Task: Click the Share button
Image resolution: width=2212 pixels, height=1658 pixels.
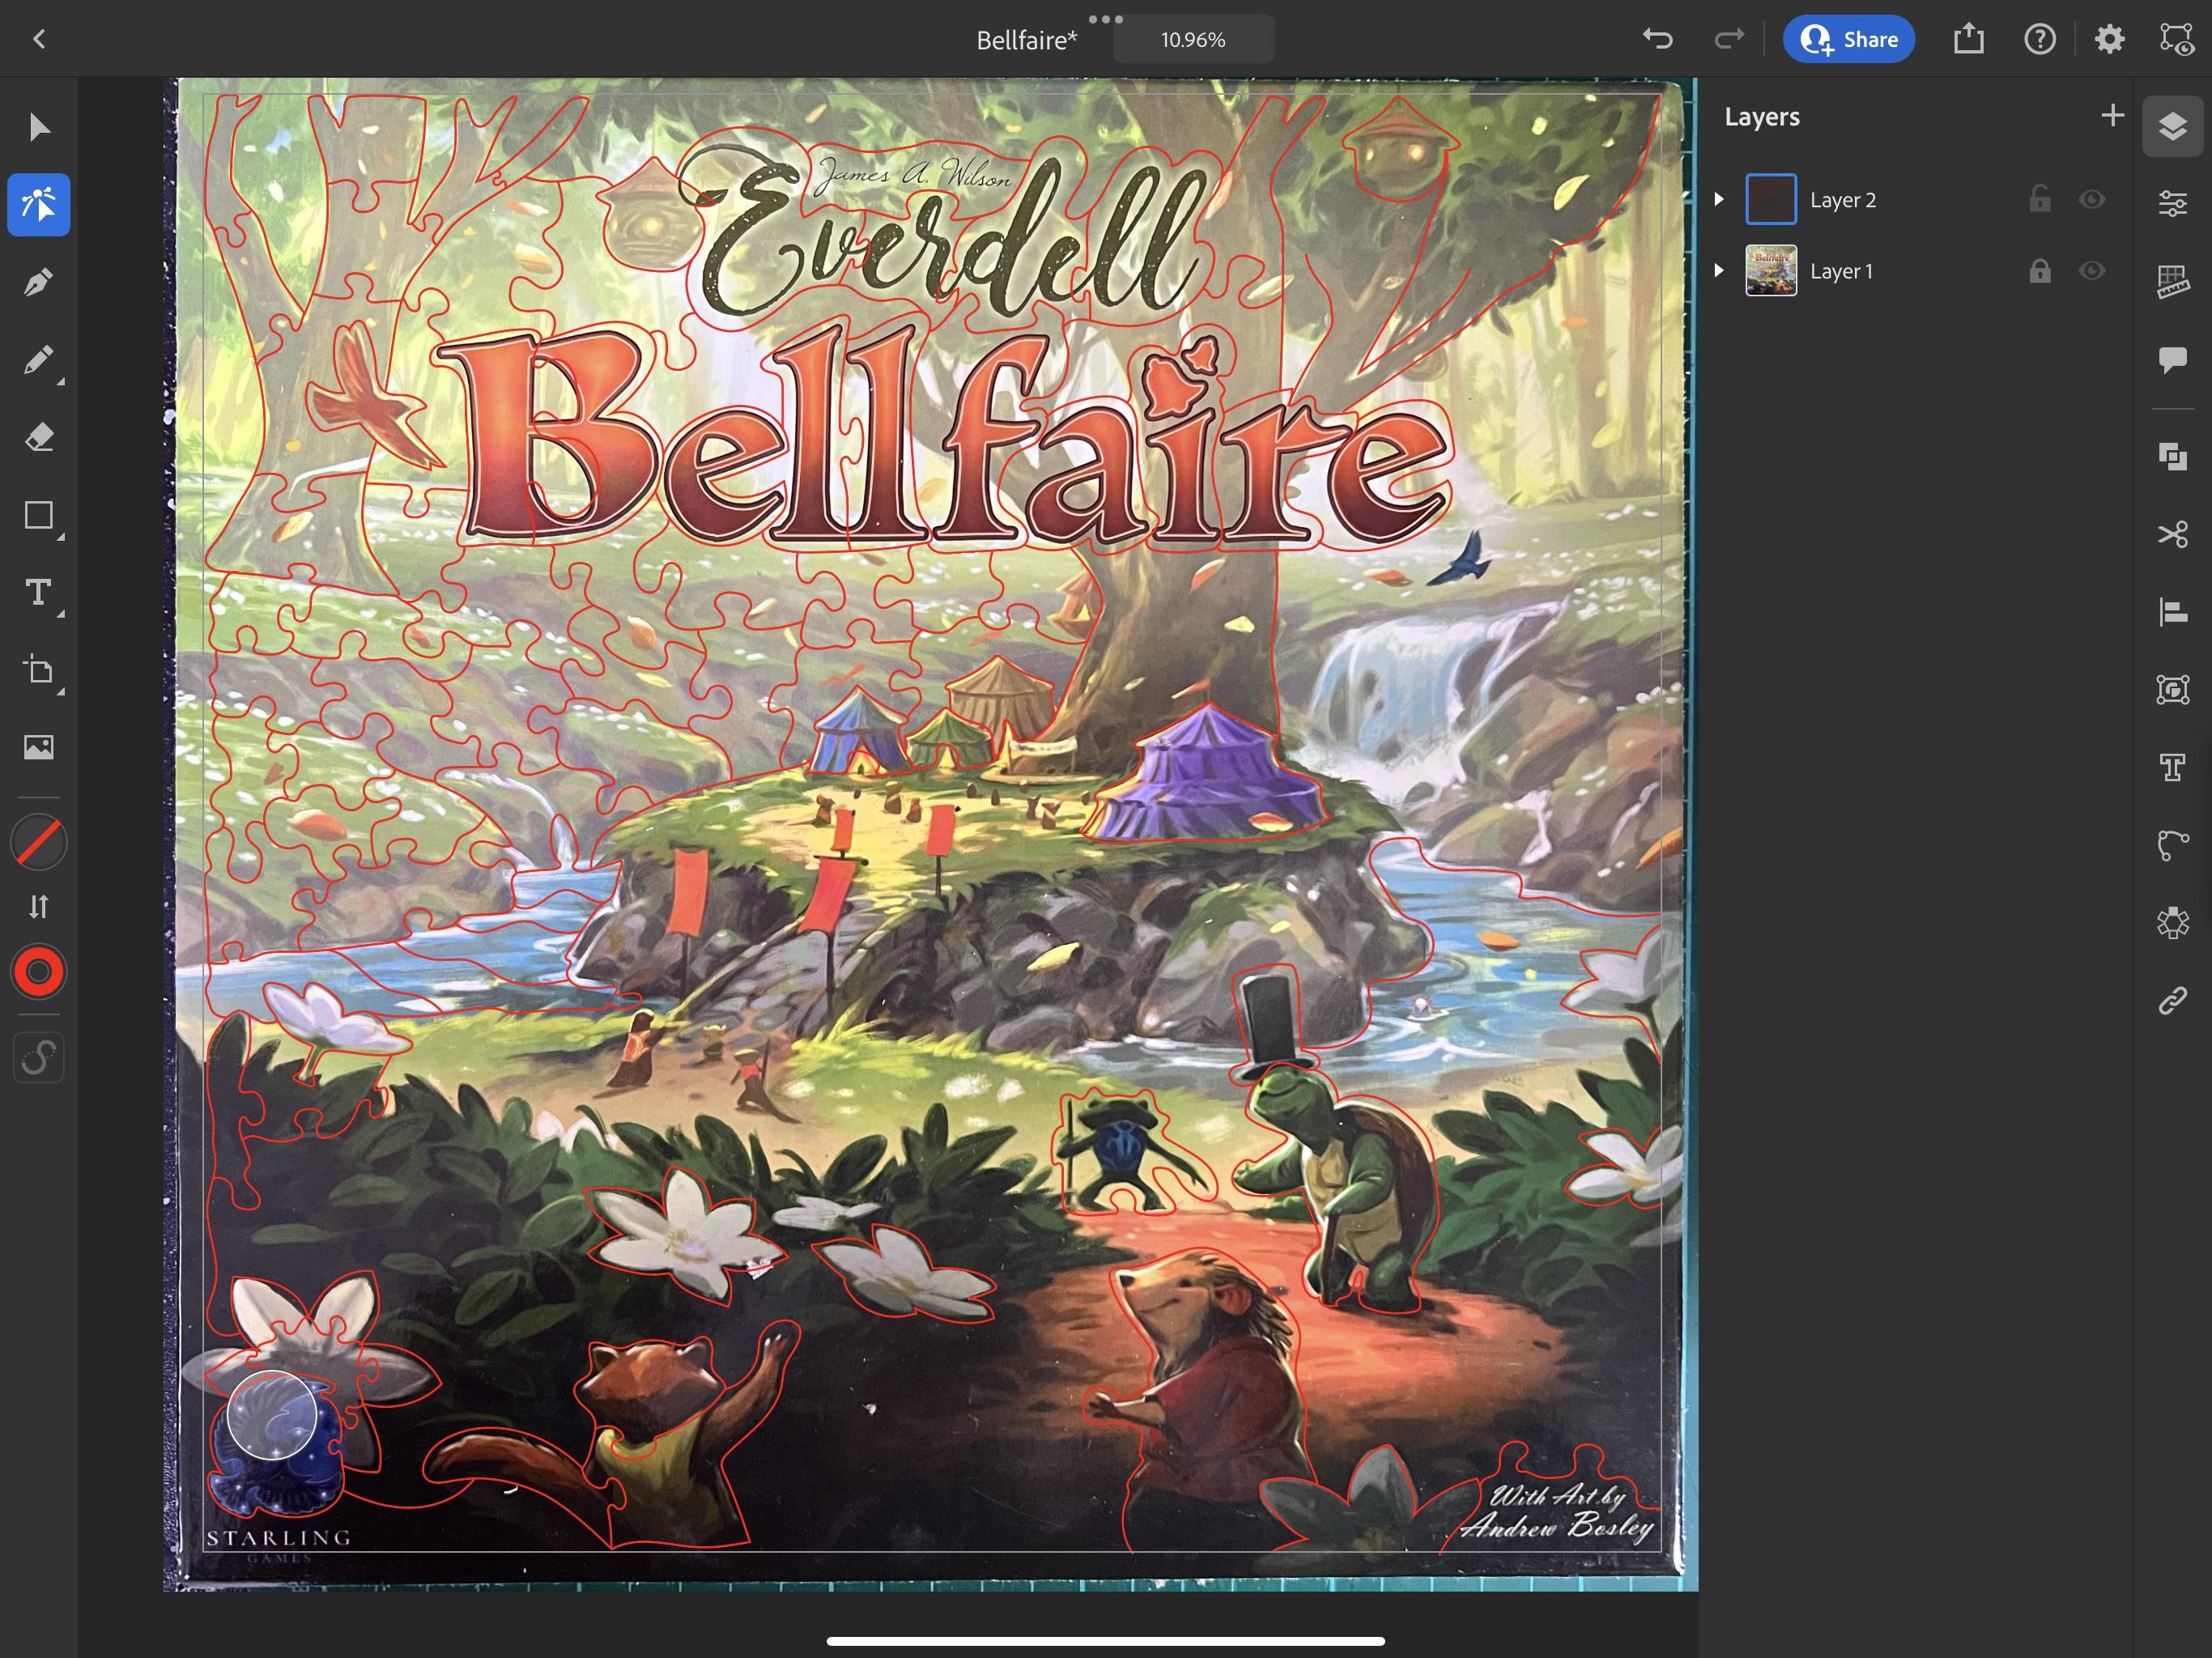Action: coord(1848,40)
